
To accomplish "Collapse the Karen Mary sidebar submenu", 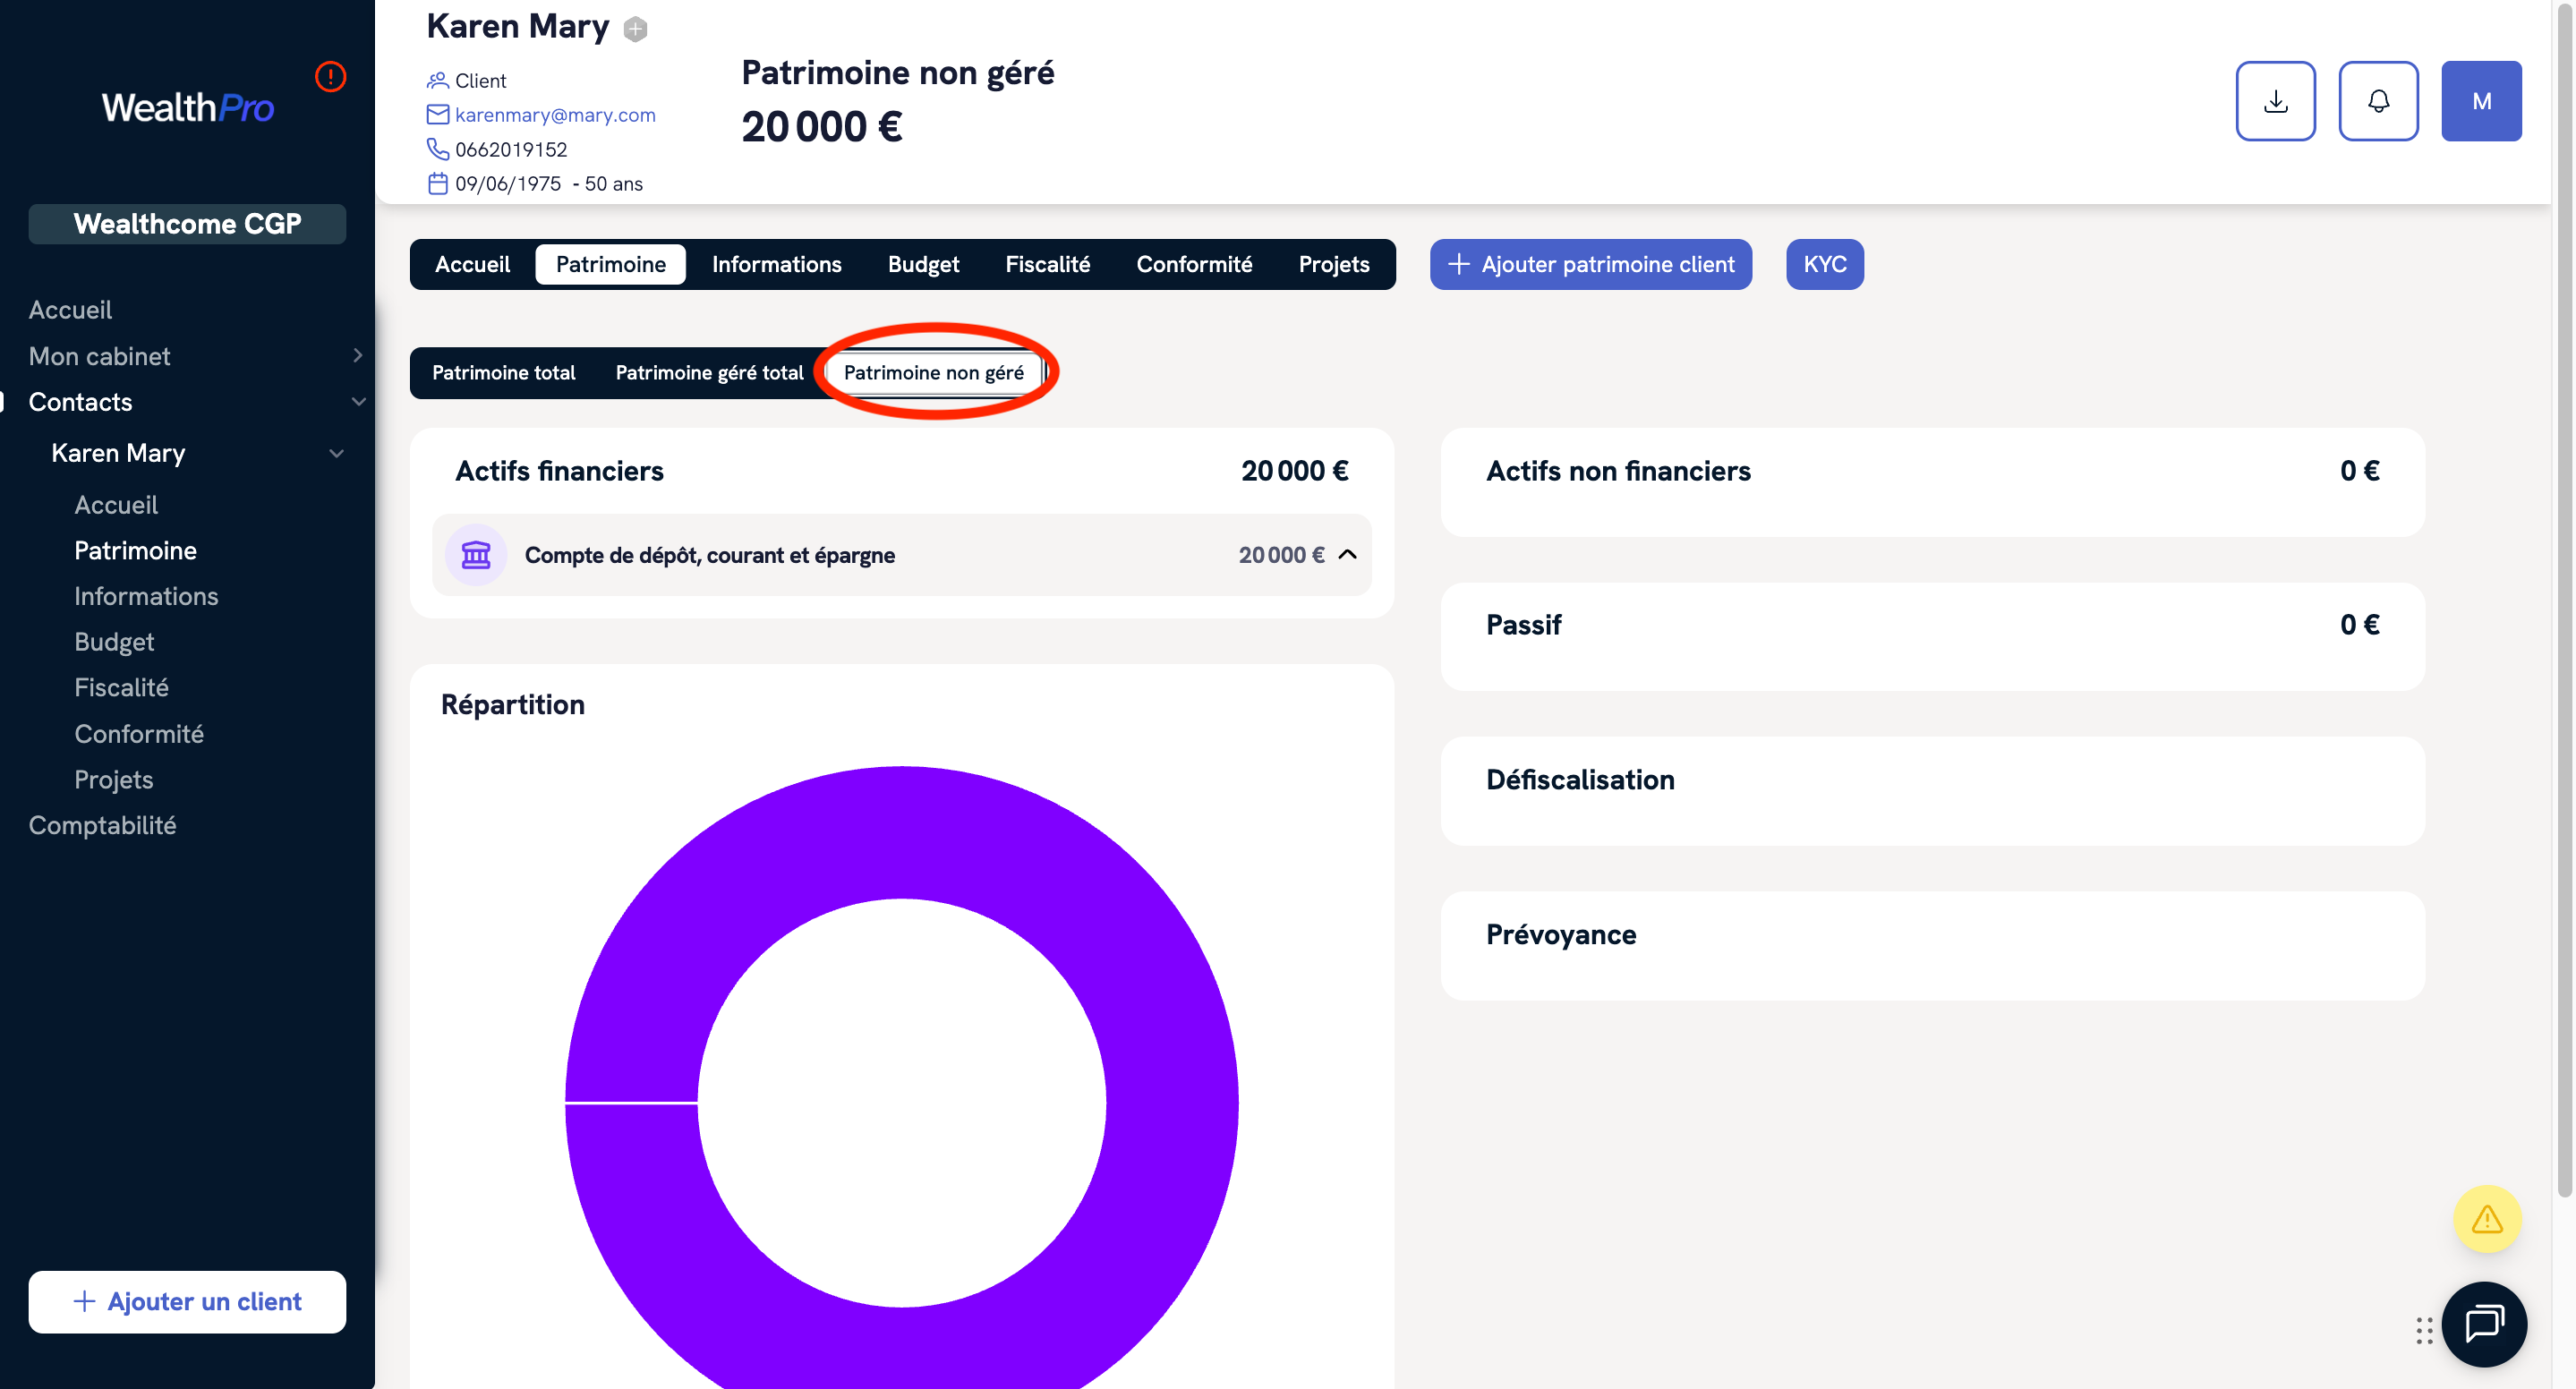I will click(336, 453).
